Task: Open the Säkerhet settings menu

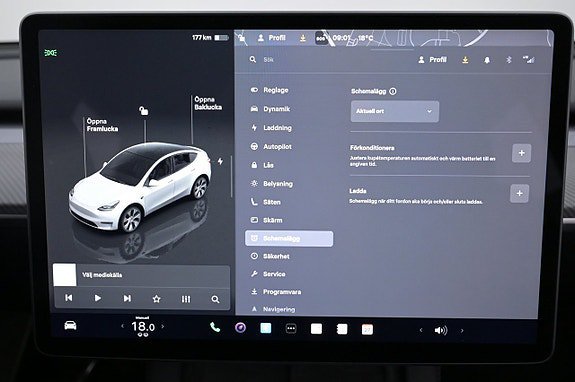Action: pos(270,256)
